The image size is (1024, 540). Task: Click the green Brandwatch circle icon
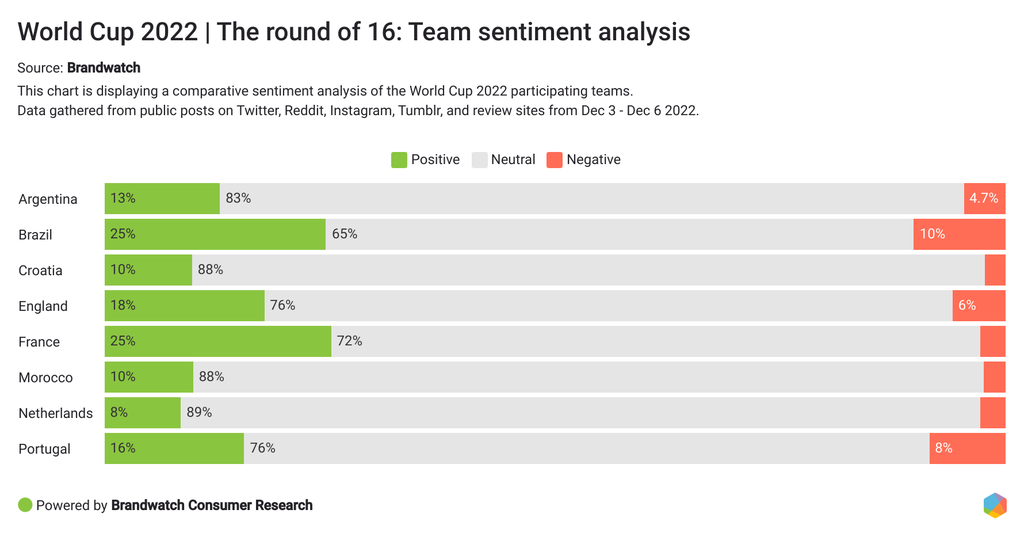point(26,505)
